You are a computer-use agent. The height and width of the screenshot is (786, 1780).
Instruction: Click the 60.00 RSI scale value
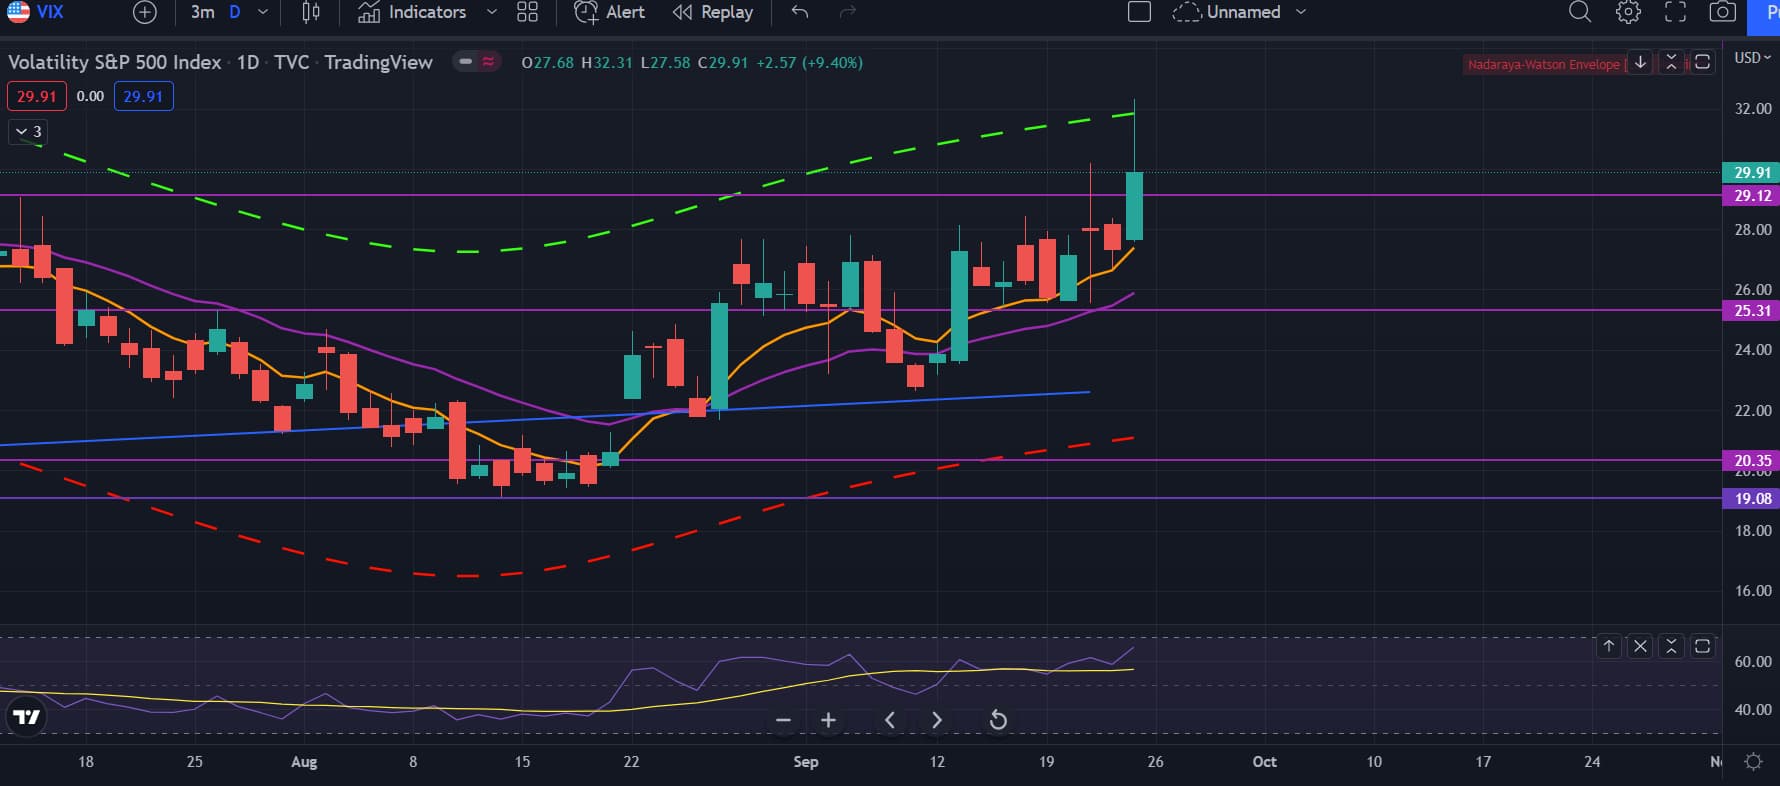pyautogui.click(x=1753, y=662)
